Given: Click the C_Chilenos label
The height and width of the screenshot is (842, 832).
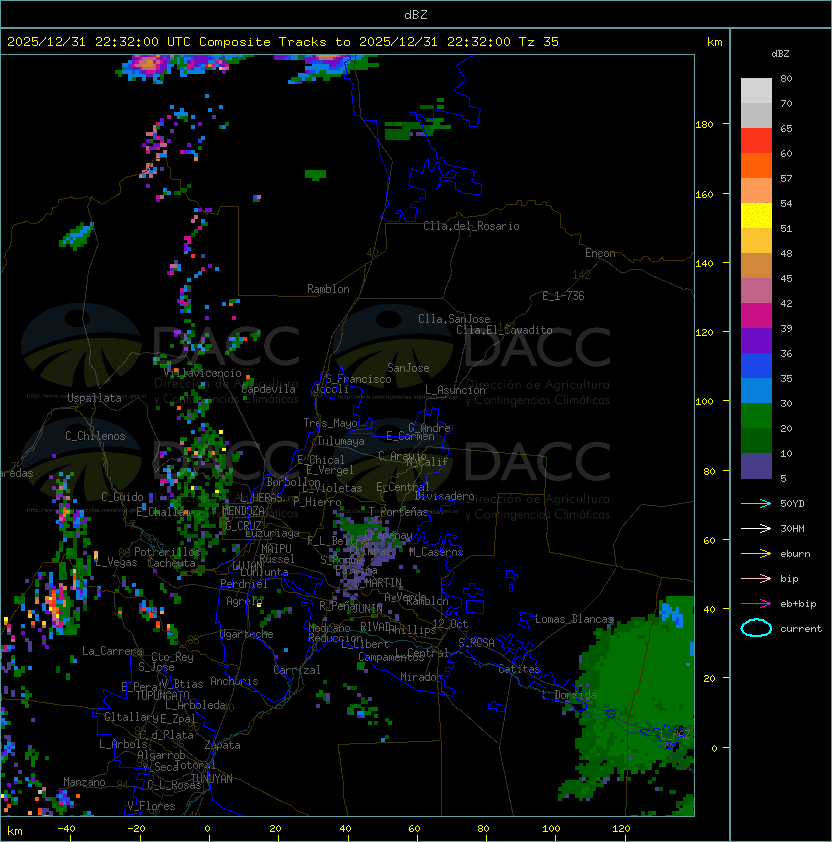Looking at the screenshot, I should click(x=95, y=436).
